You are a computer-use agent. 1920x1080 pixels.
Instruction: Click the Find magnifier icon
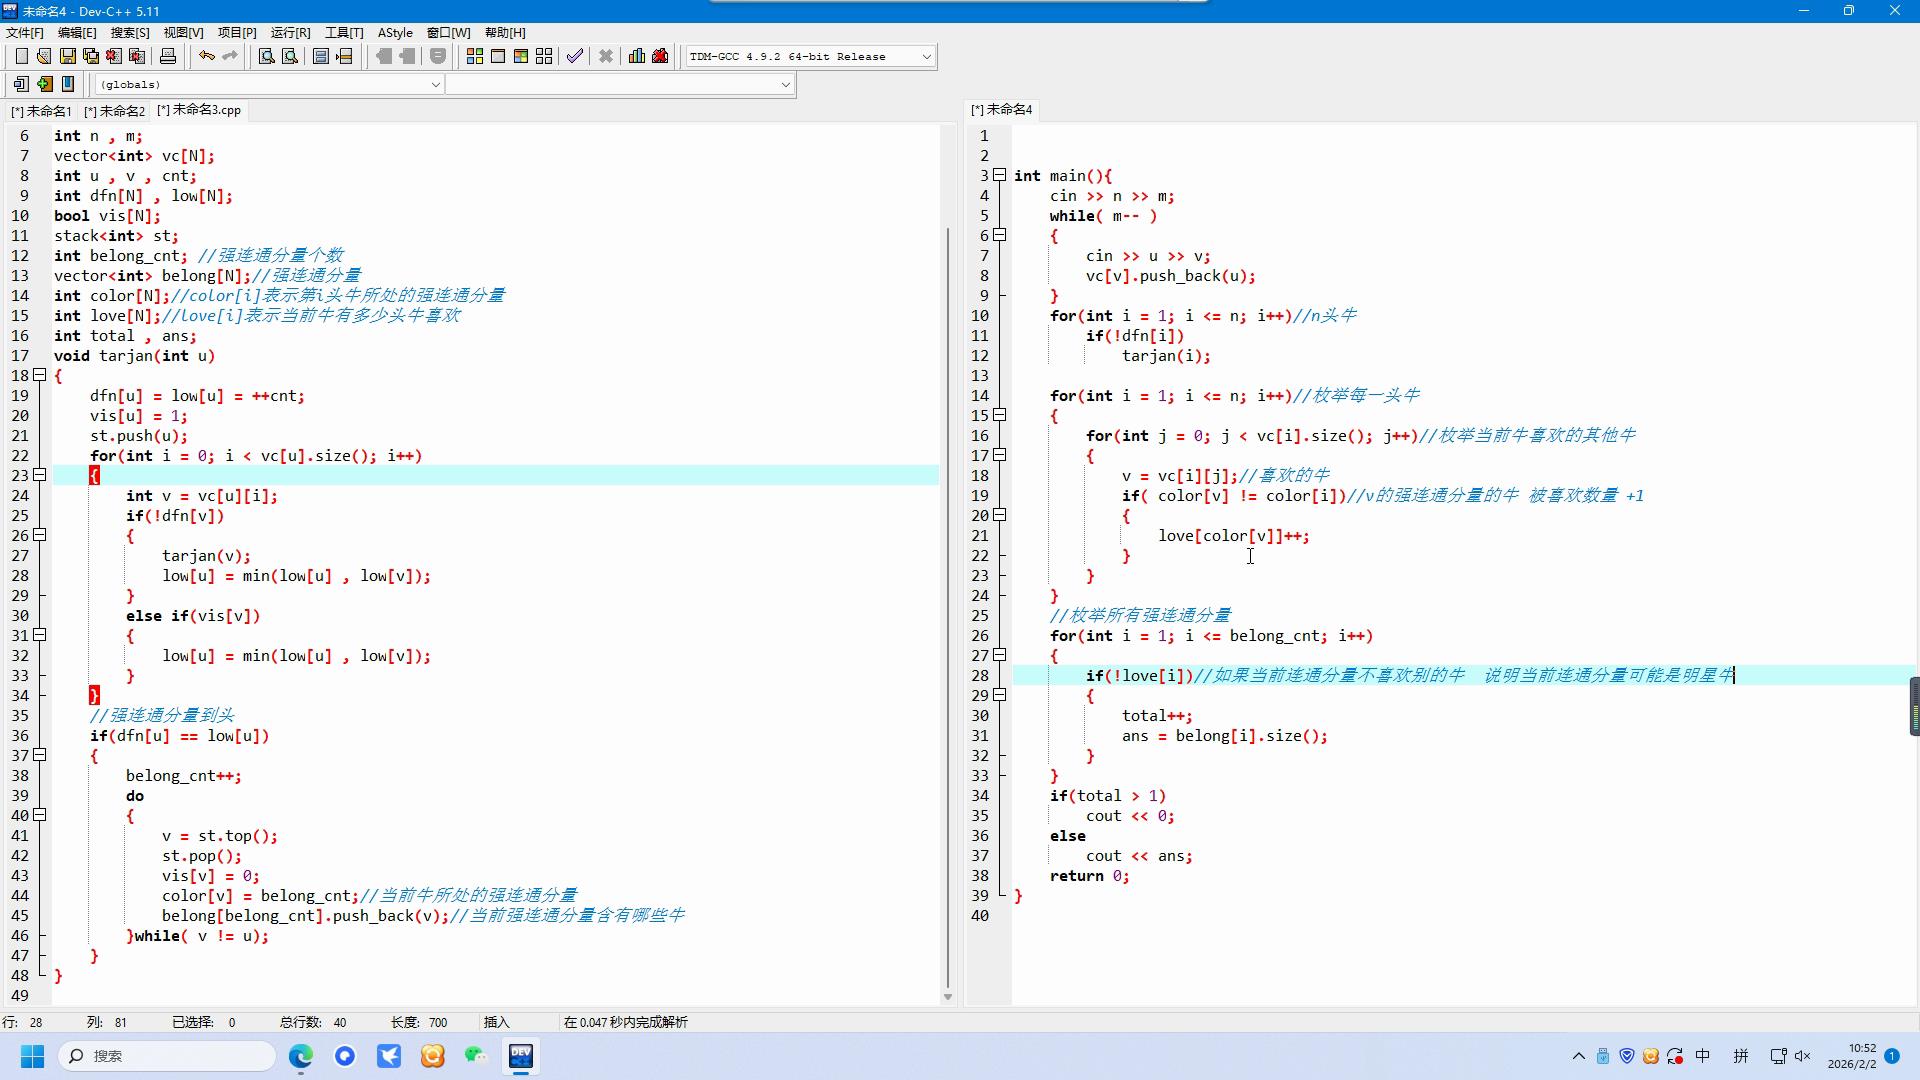[x=266, y=56]
